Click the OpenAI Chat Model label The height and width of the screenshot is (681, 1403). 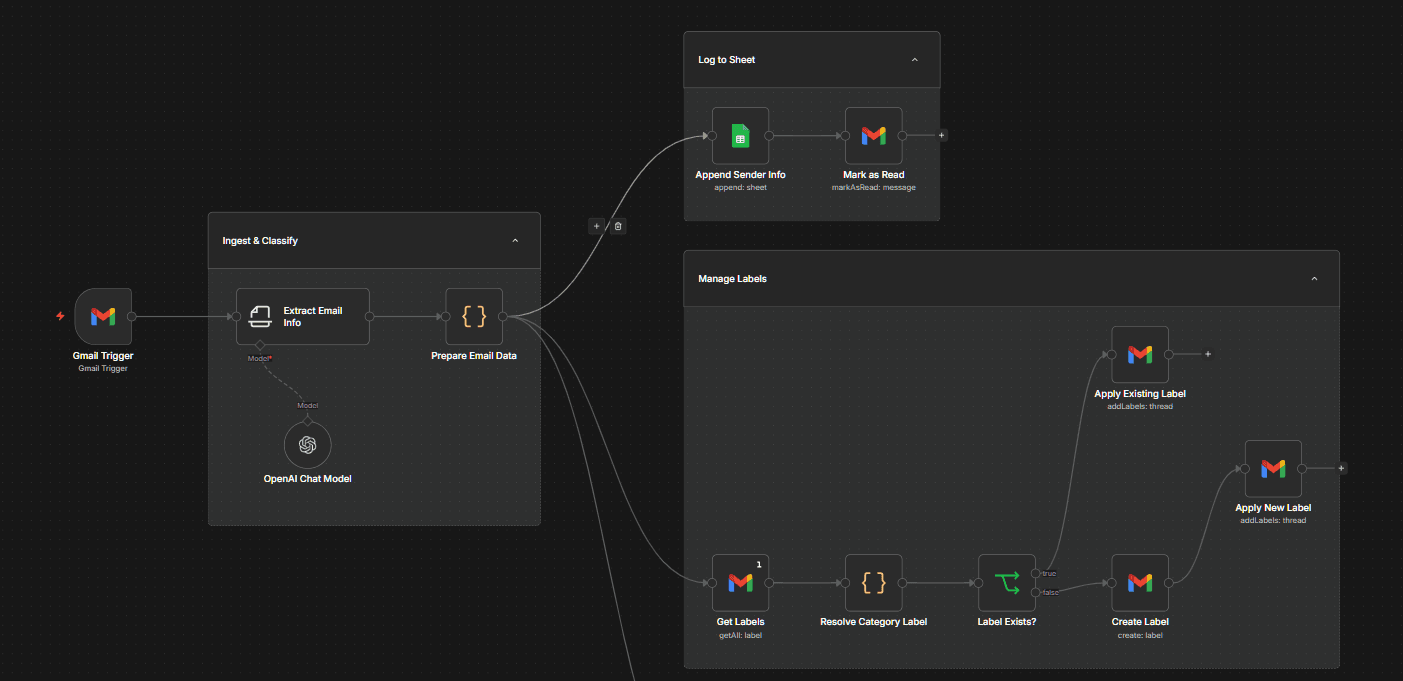307,479
